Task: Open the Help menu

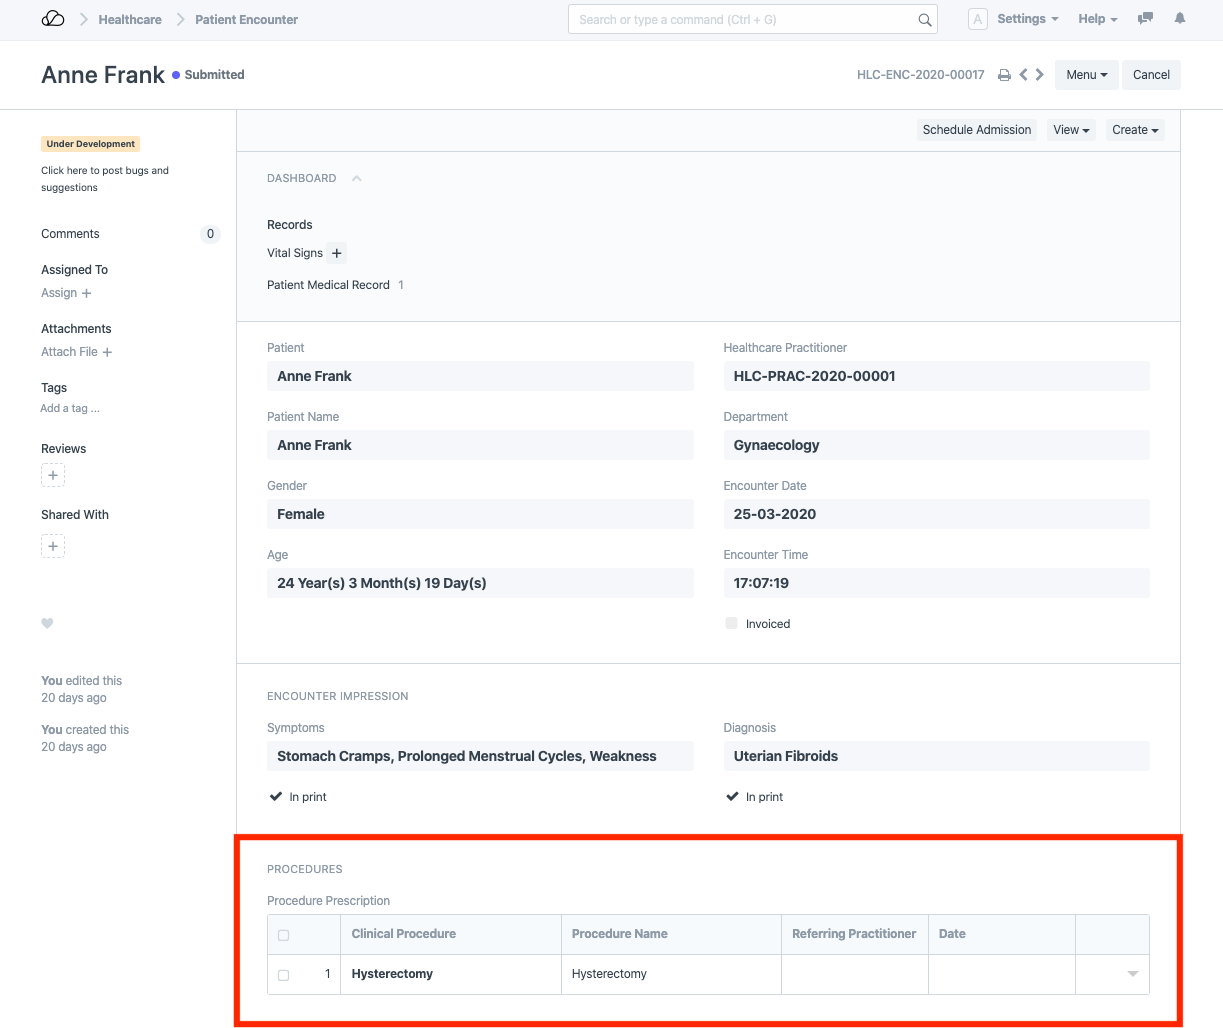Action: (1097, 19)
